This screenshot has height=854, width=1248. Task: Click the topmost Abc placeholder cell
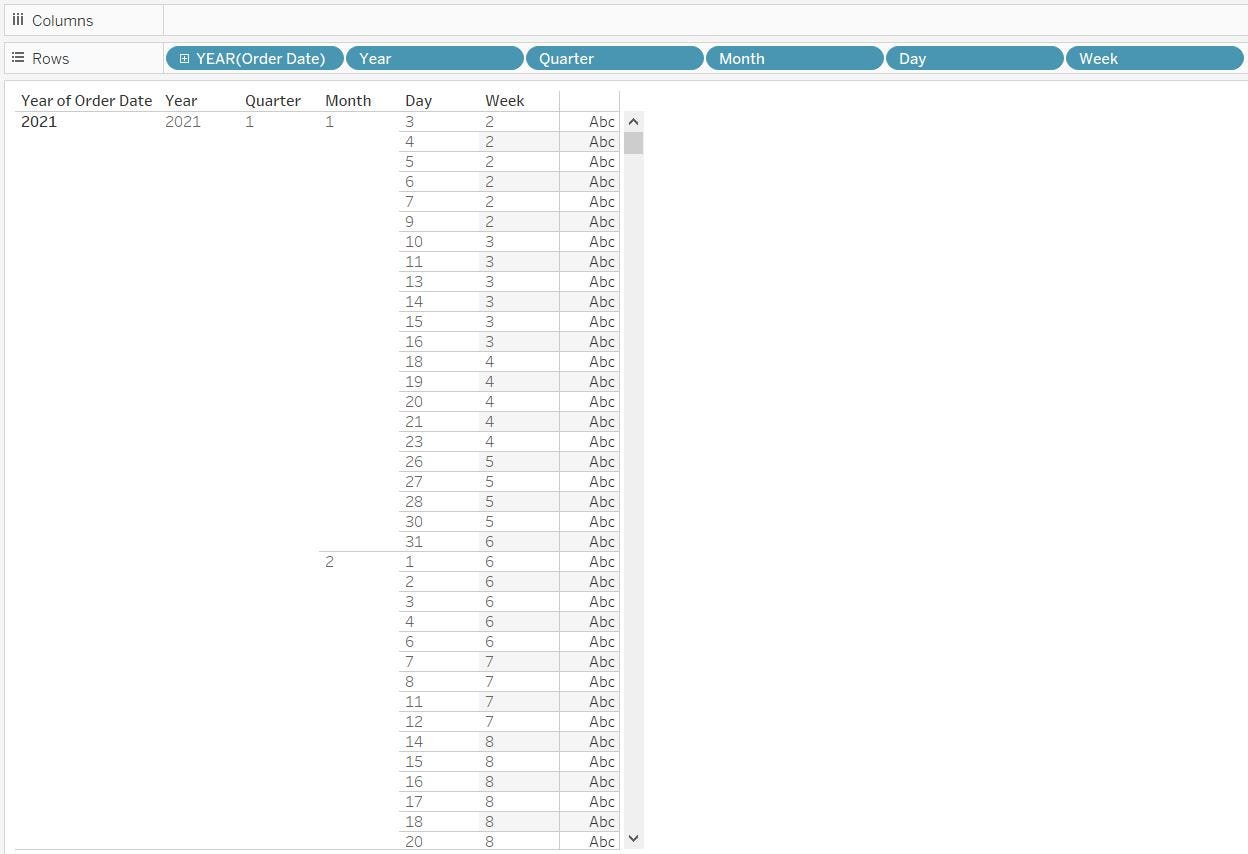pos(601,121)
